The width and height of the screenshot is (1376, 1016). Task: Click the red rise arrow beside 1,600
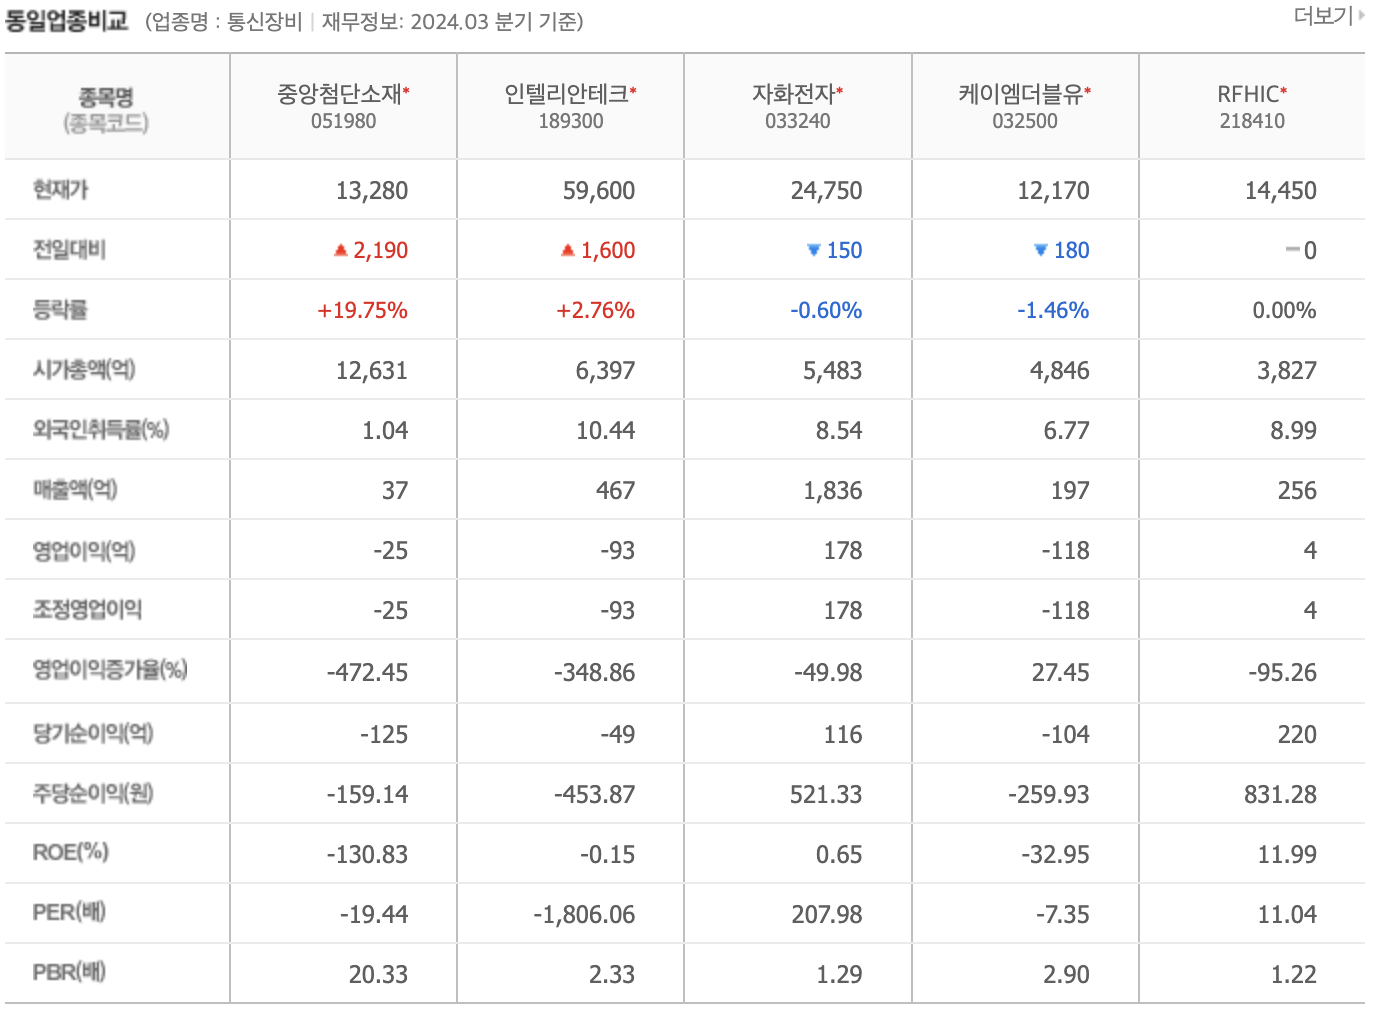[566, 250]
